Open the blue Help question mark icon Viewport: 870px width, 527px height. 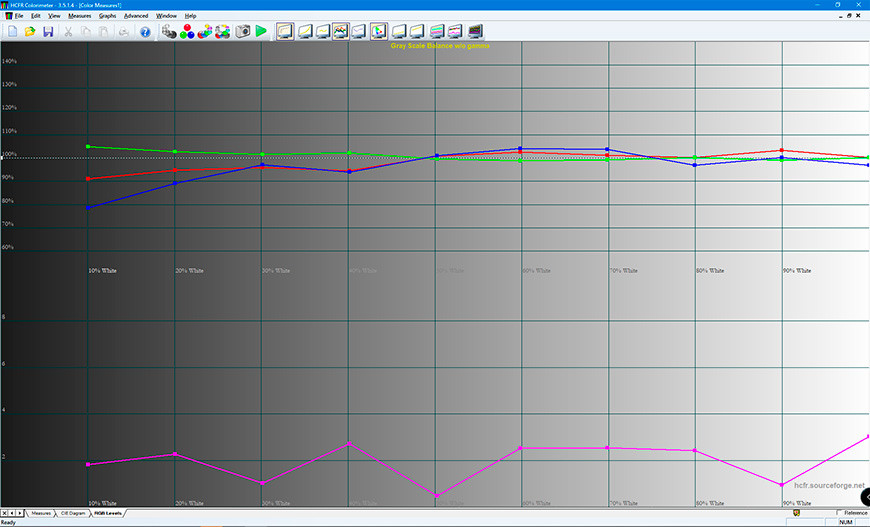click(x=145, y=32)
